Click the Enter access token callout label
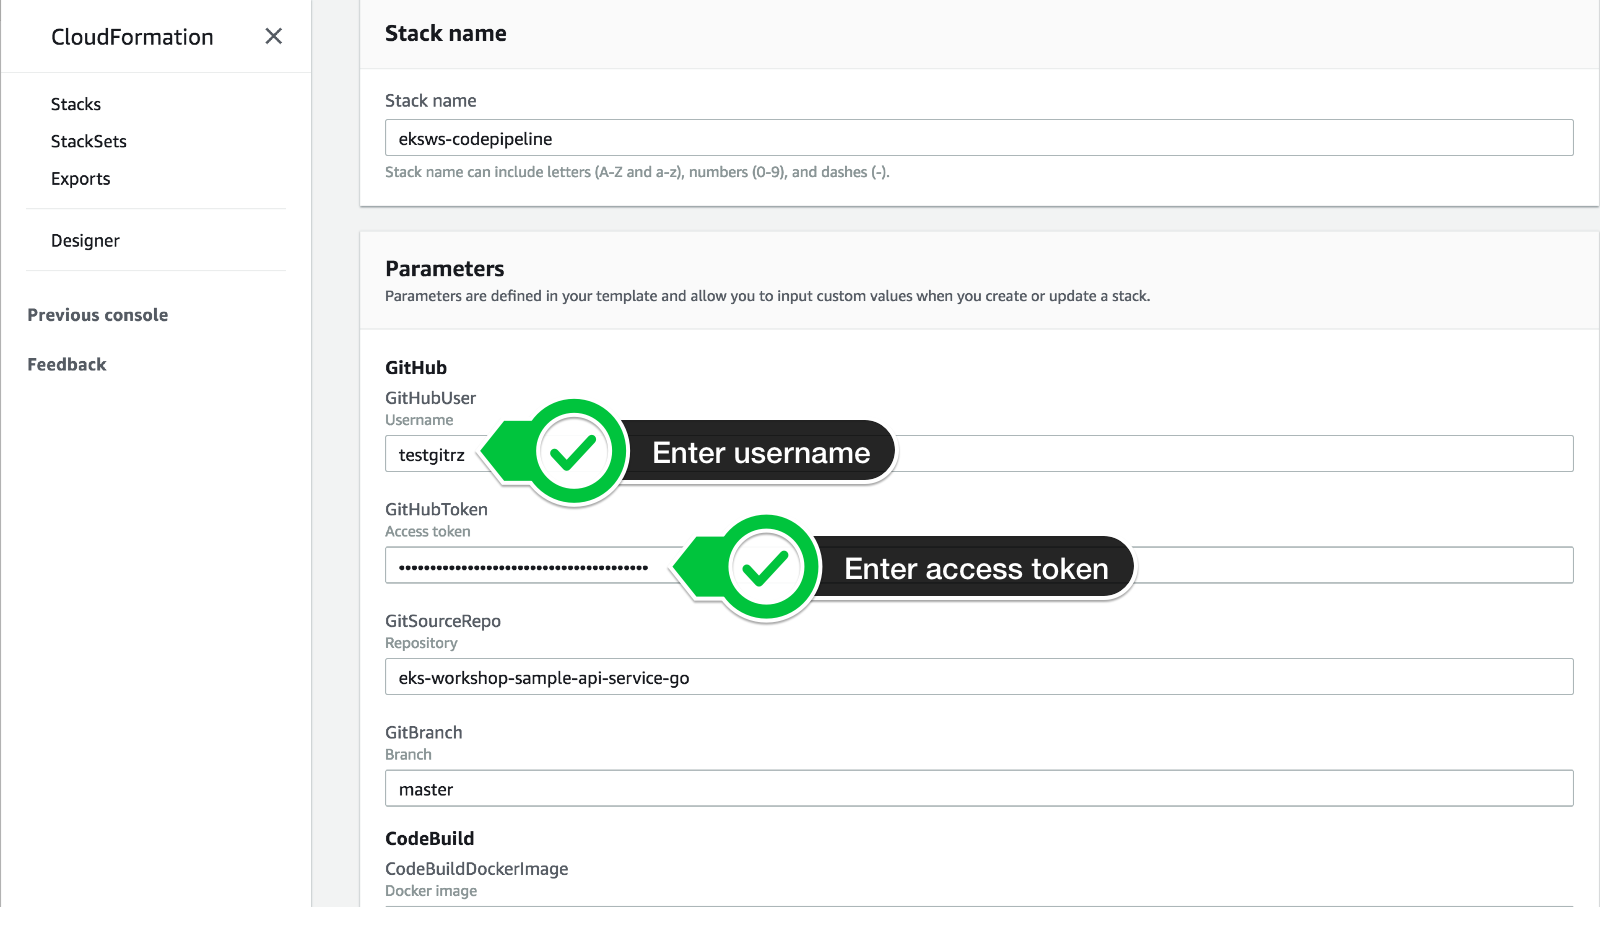The height and width of the screenshot is (948, 1600). point(975,567)
